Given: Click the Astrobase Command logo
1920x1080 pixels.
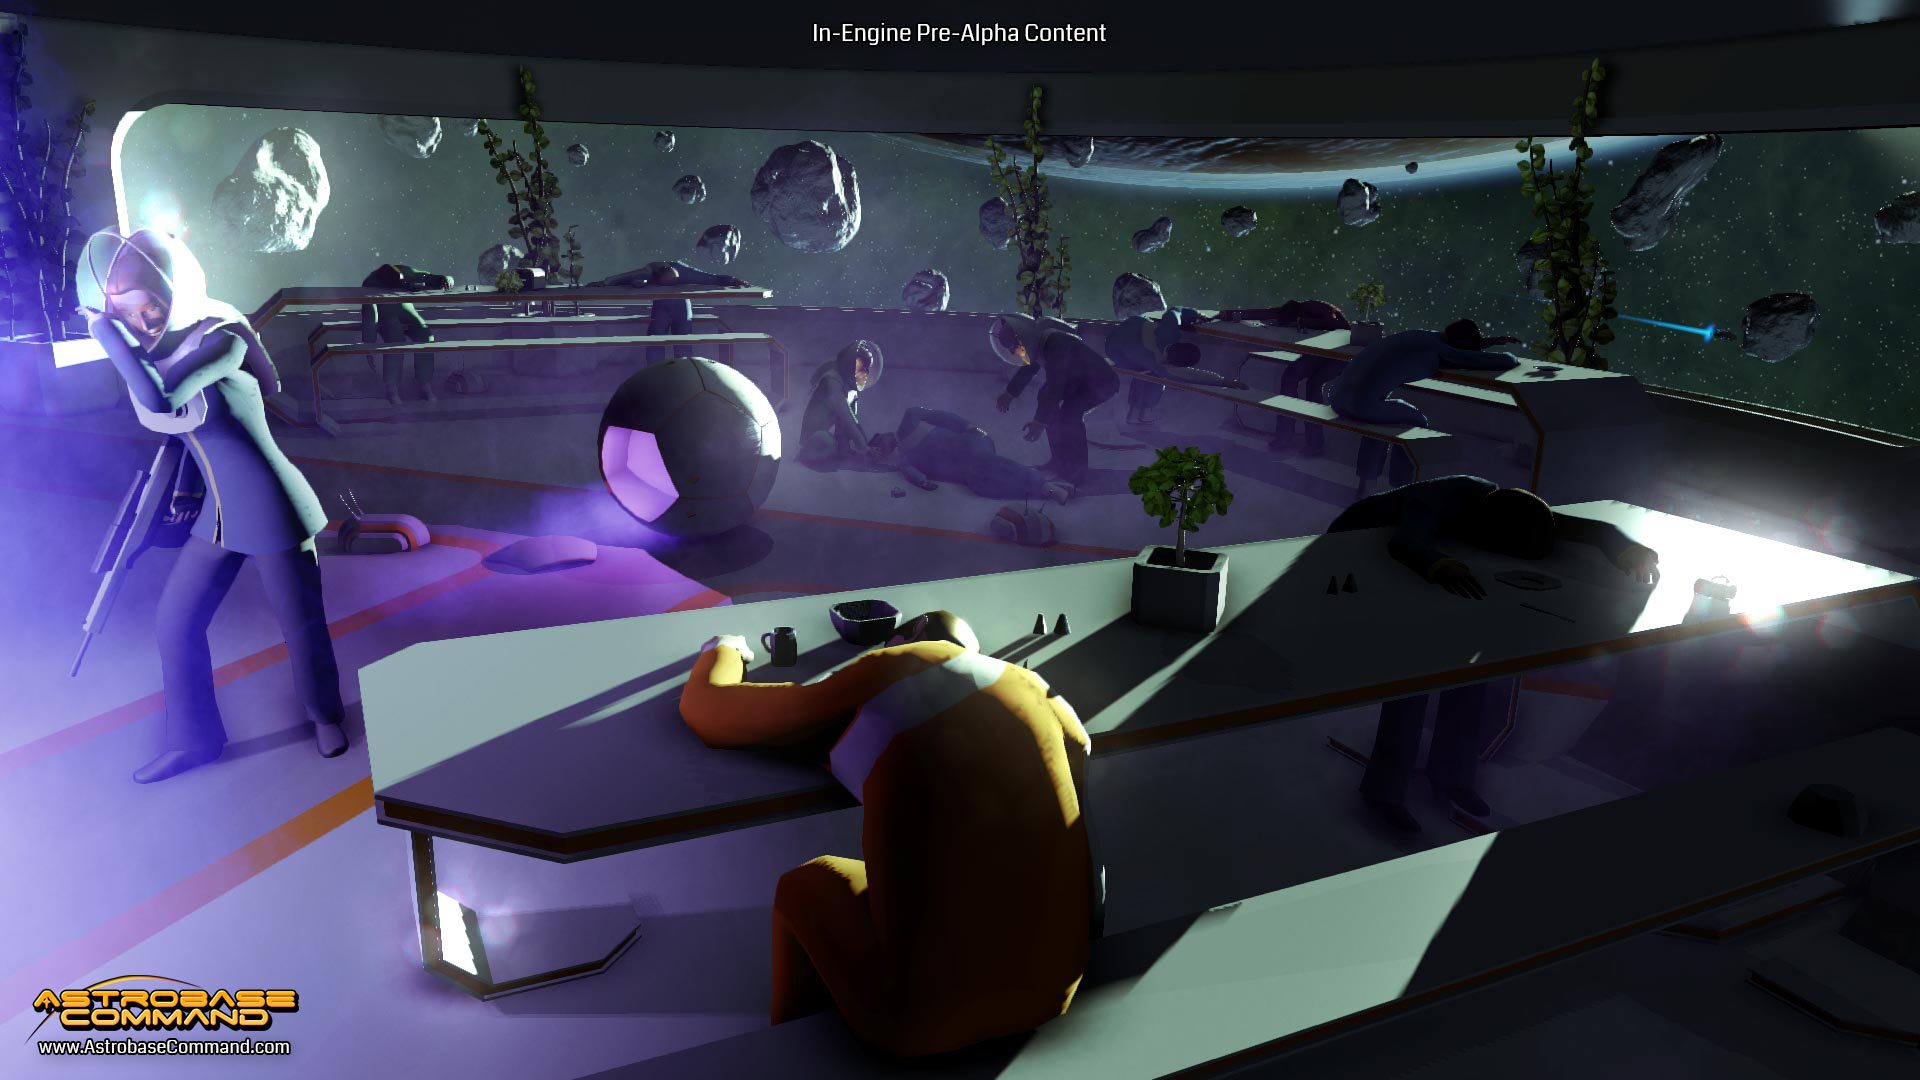Looking at the screenshot, I should [x=165, y=1008].
